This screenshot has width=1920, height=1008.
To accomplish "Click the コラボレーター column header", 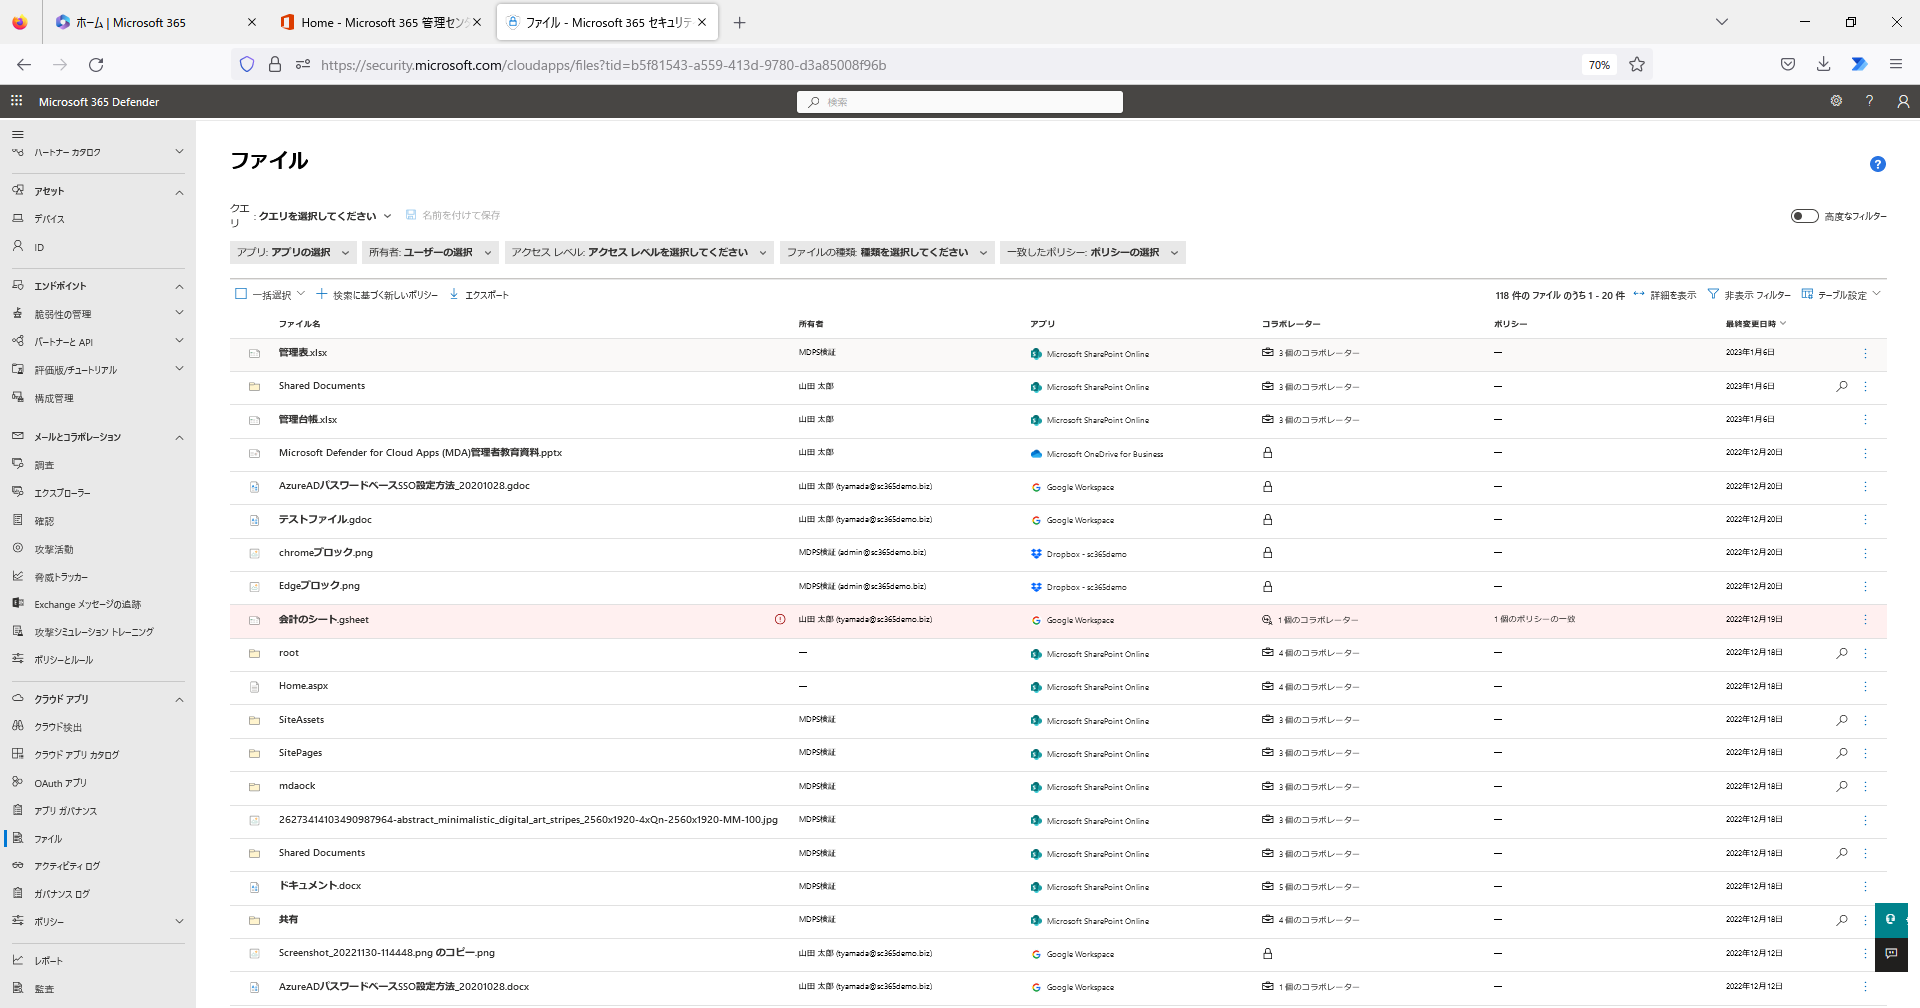I will (1291, 324).
